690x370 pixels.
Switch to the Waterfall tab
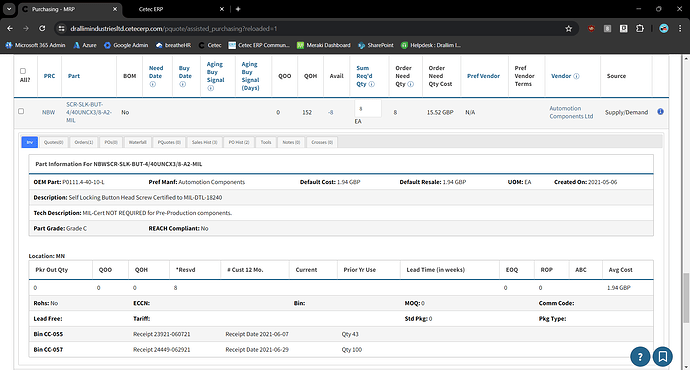pyautogui.click(x=137, y=142)
